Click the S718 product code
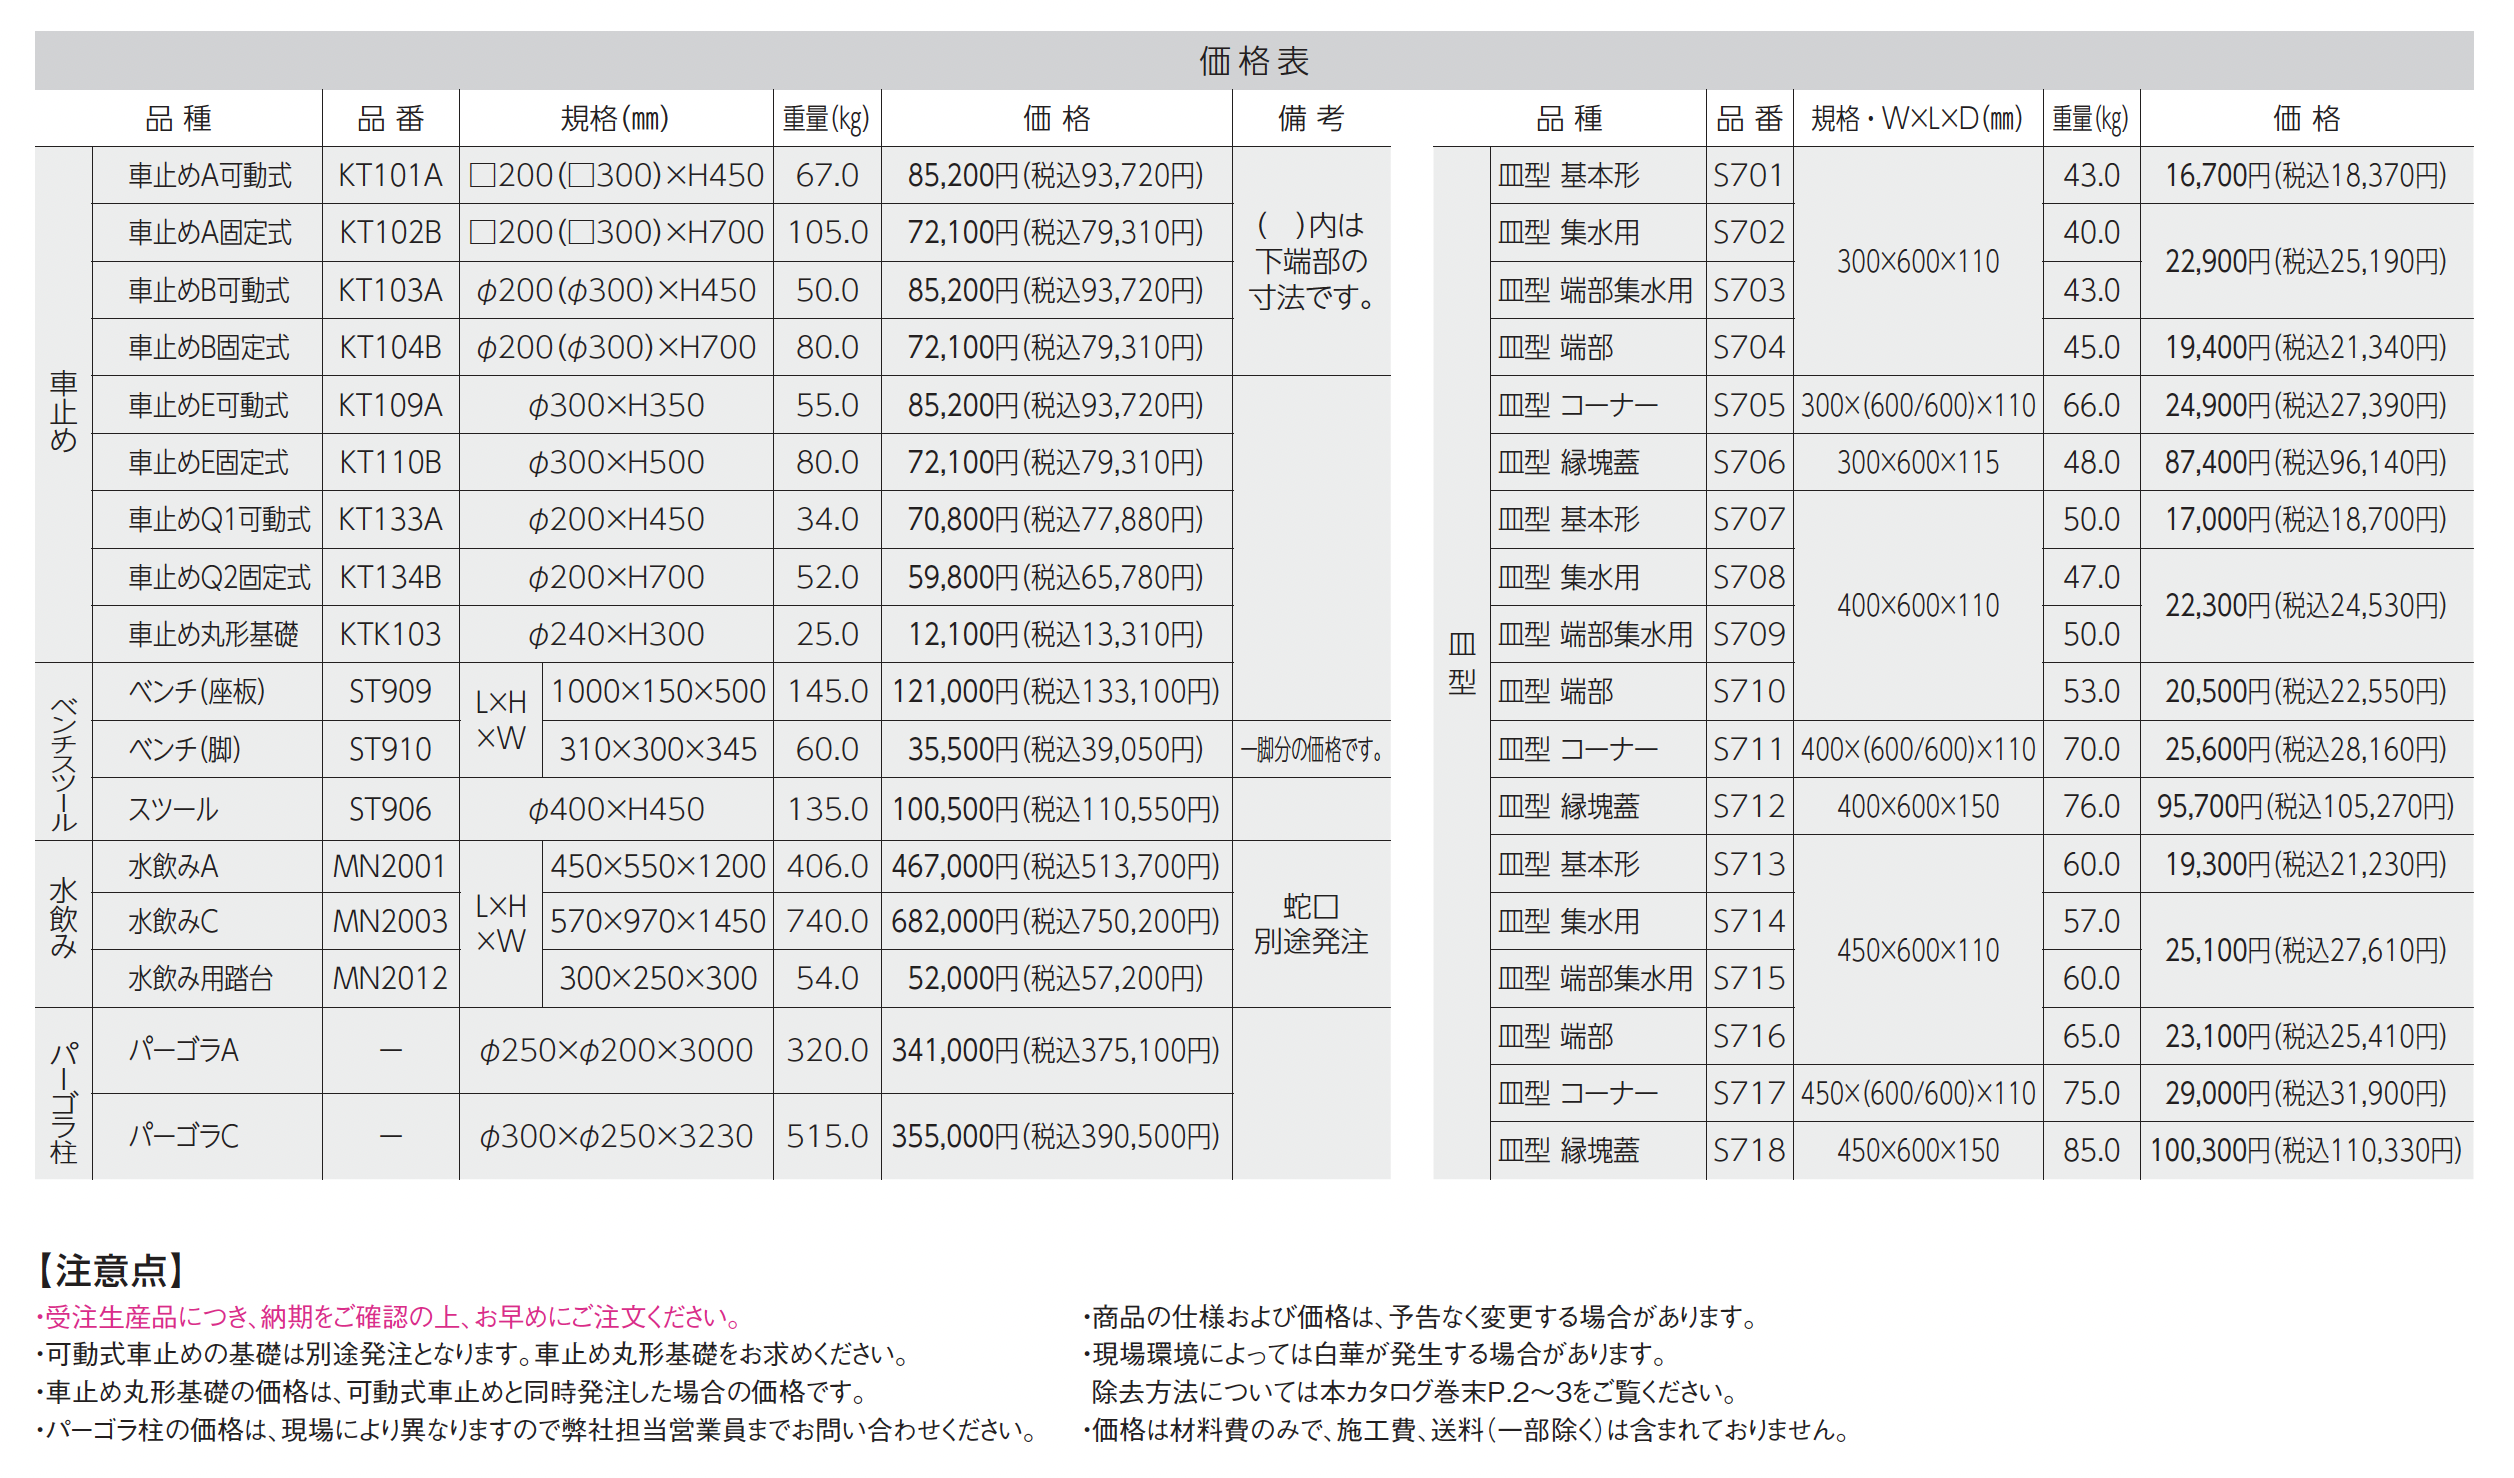 tap(1748, 1151)
